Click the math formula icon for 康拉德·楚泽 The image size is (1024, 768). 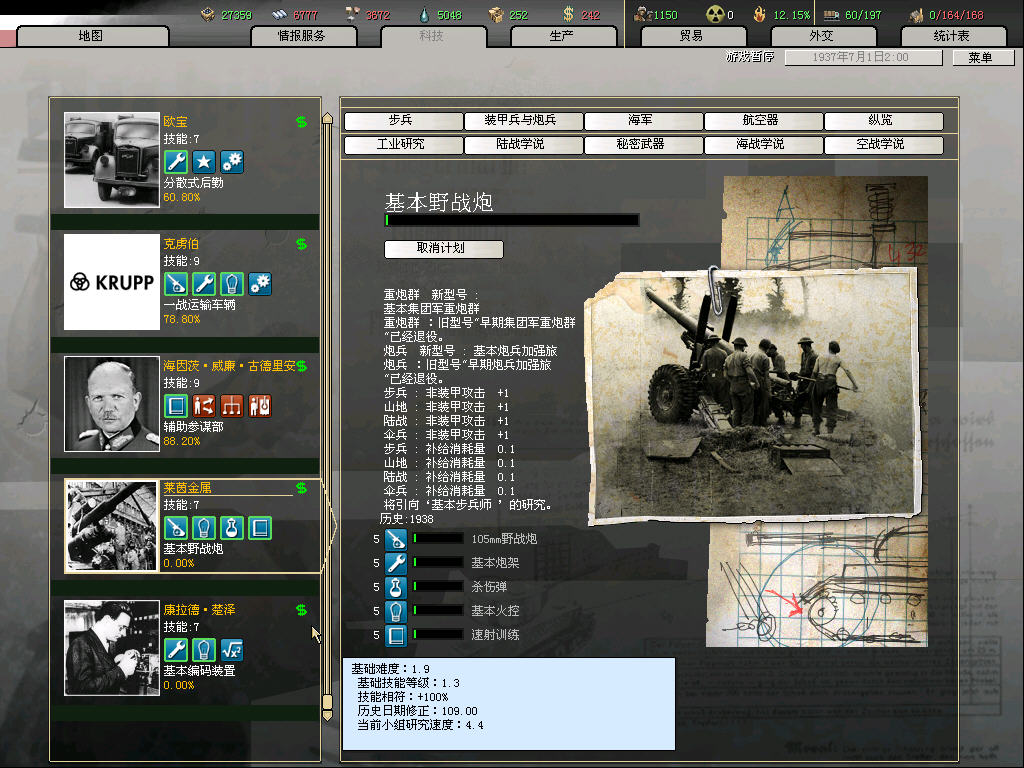click(x=232, y=650)
